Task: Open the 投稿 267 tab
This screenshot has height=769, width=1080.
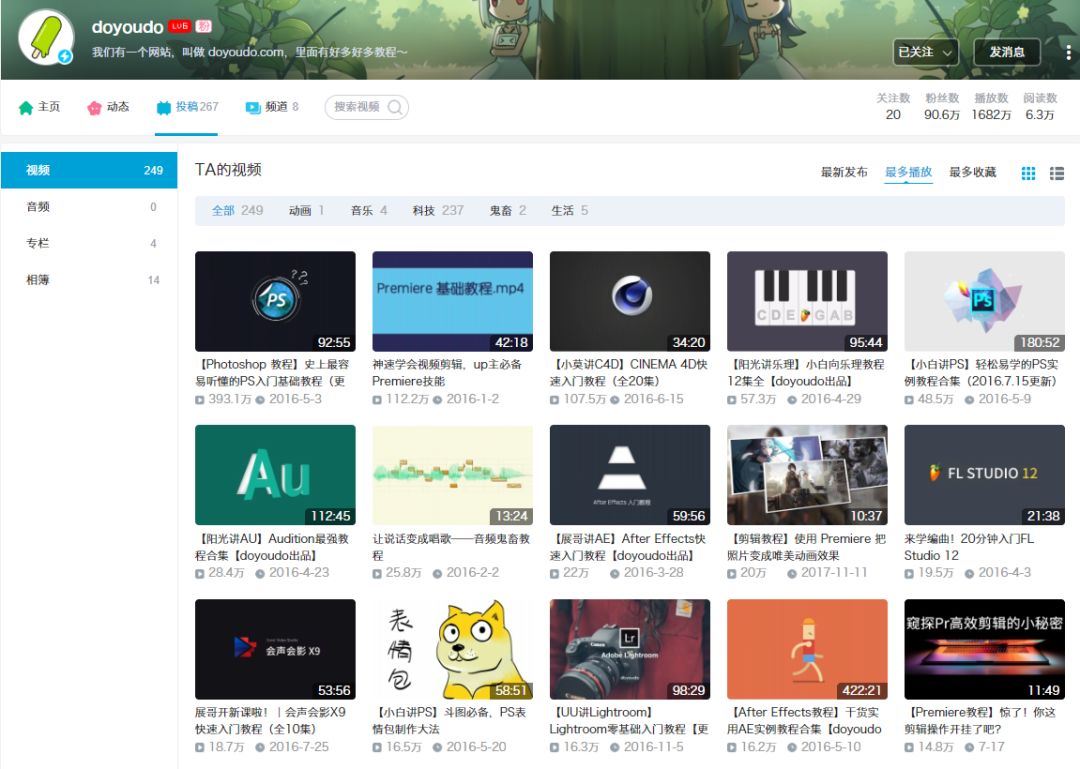Action: (187, 107)
